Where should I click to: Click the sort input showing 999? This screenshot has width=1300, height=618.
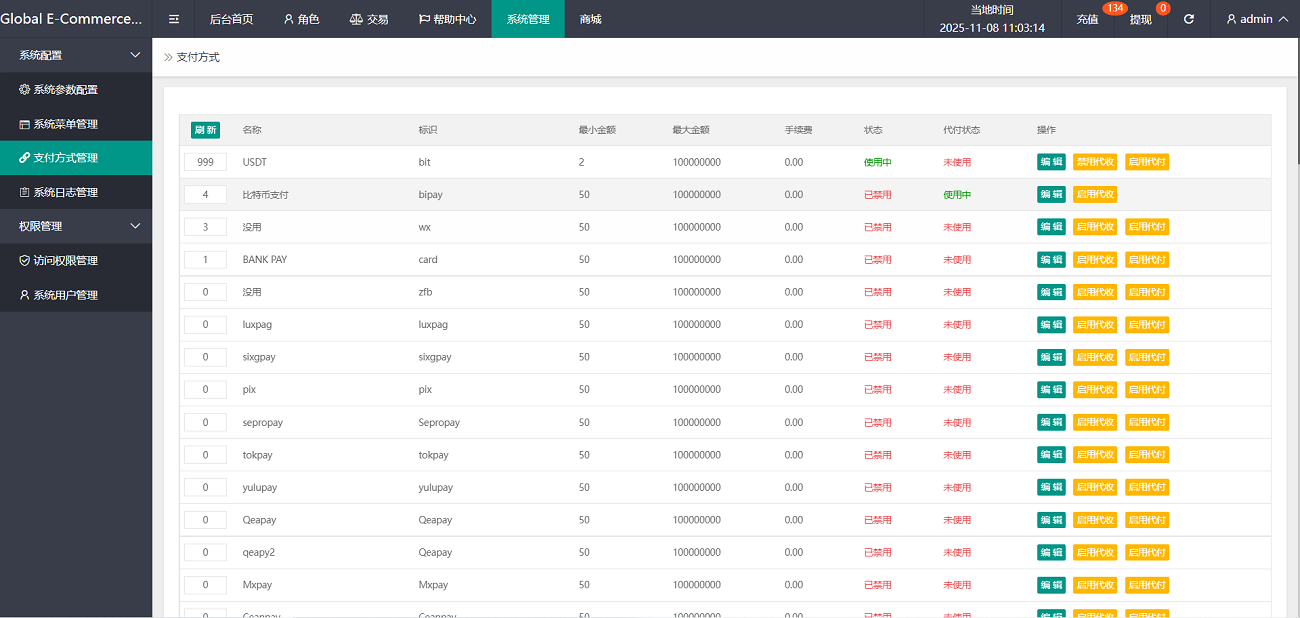coord(205,162)
